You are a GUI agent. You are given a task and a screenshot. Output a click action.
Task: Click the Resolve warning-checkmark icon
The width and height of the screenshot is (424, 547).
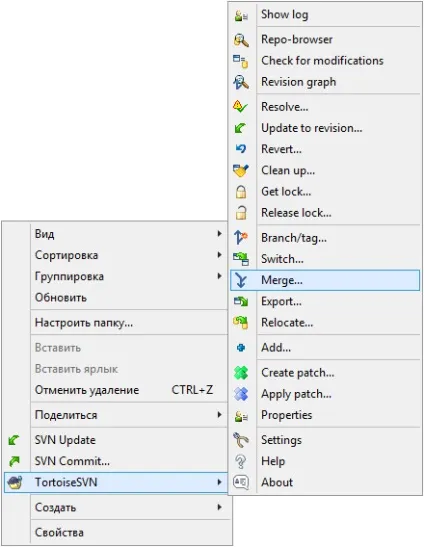240,106
